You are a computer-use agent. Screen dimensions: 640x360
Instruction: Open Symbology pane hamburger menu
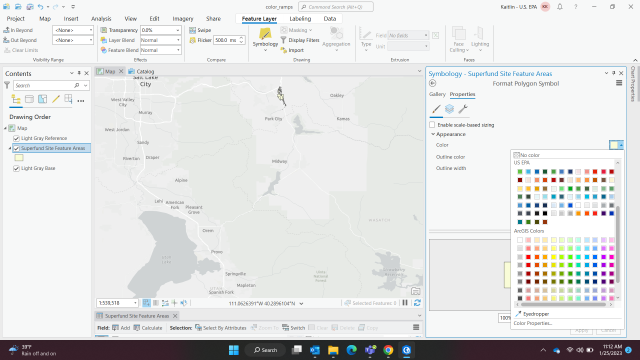[619, 83]
